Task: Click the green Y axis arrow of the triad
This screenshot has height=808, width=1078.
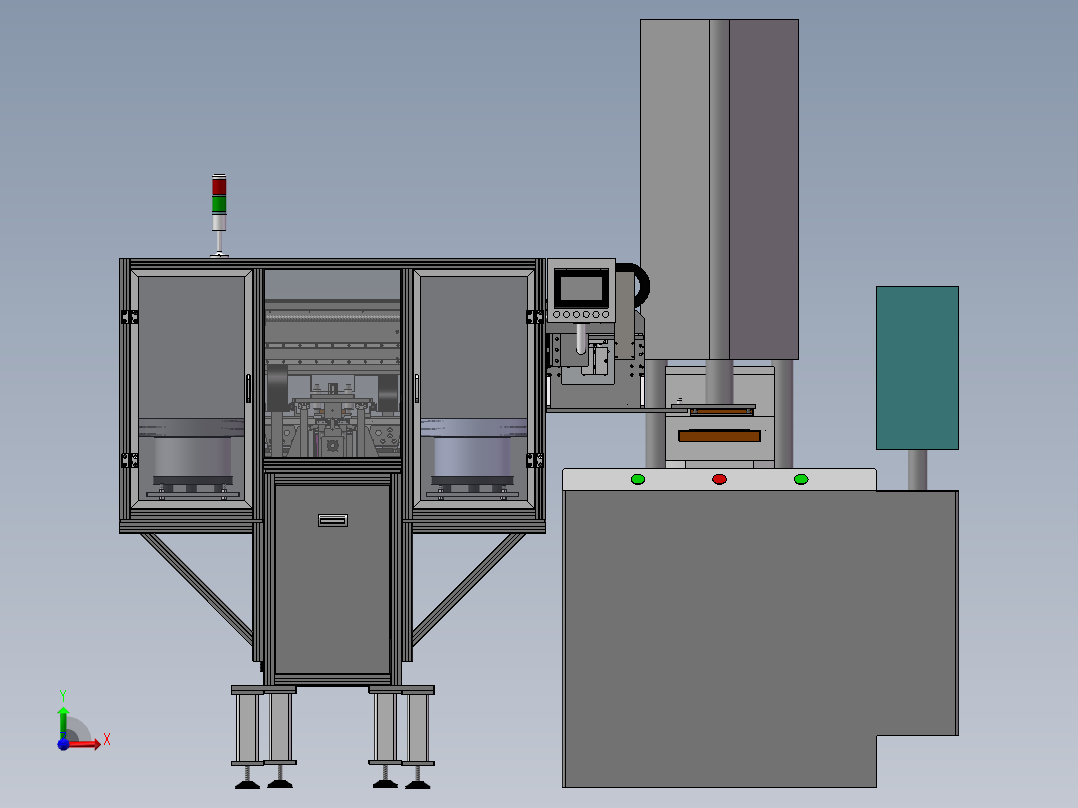Action: pyautogui.click(x=63, y=721)
